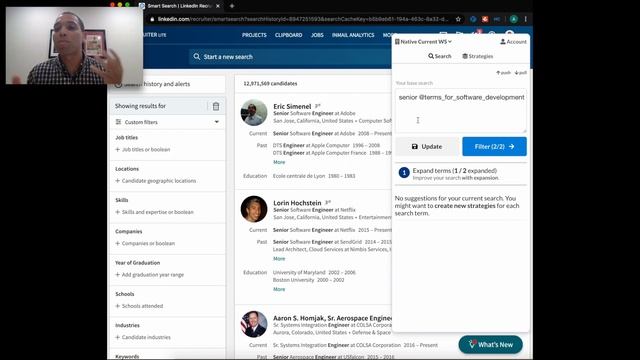640x360 pixels.
Task: Open the What's New widget
Action: coord(491,345)
